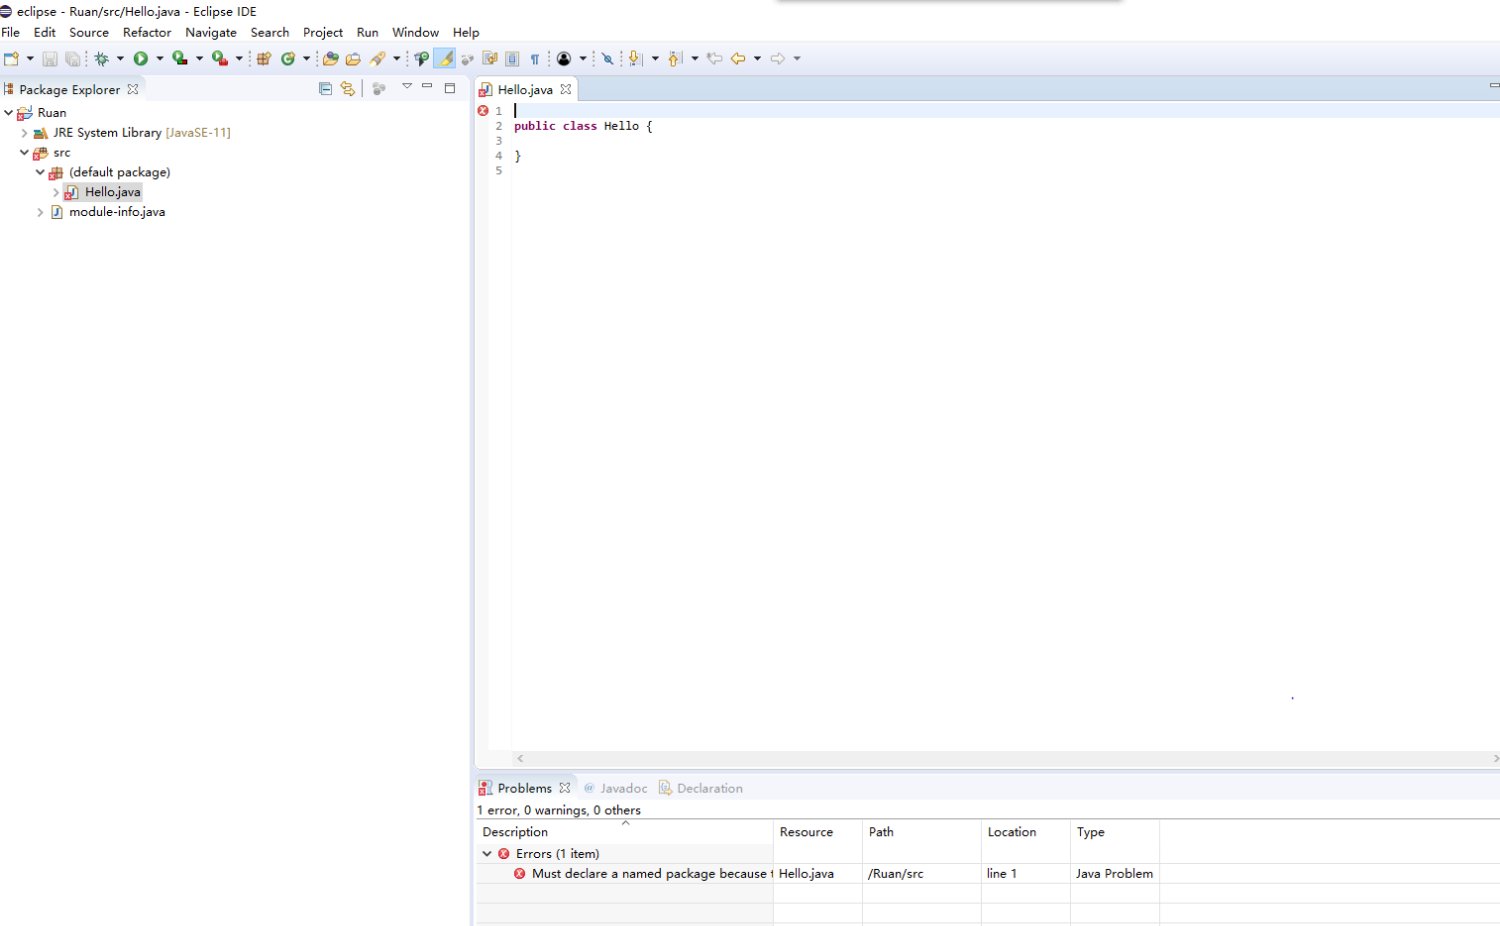Close the Hello.java editor tab
The height and width of the screenshot is (926, 1500).
565,89
